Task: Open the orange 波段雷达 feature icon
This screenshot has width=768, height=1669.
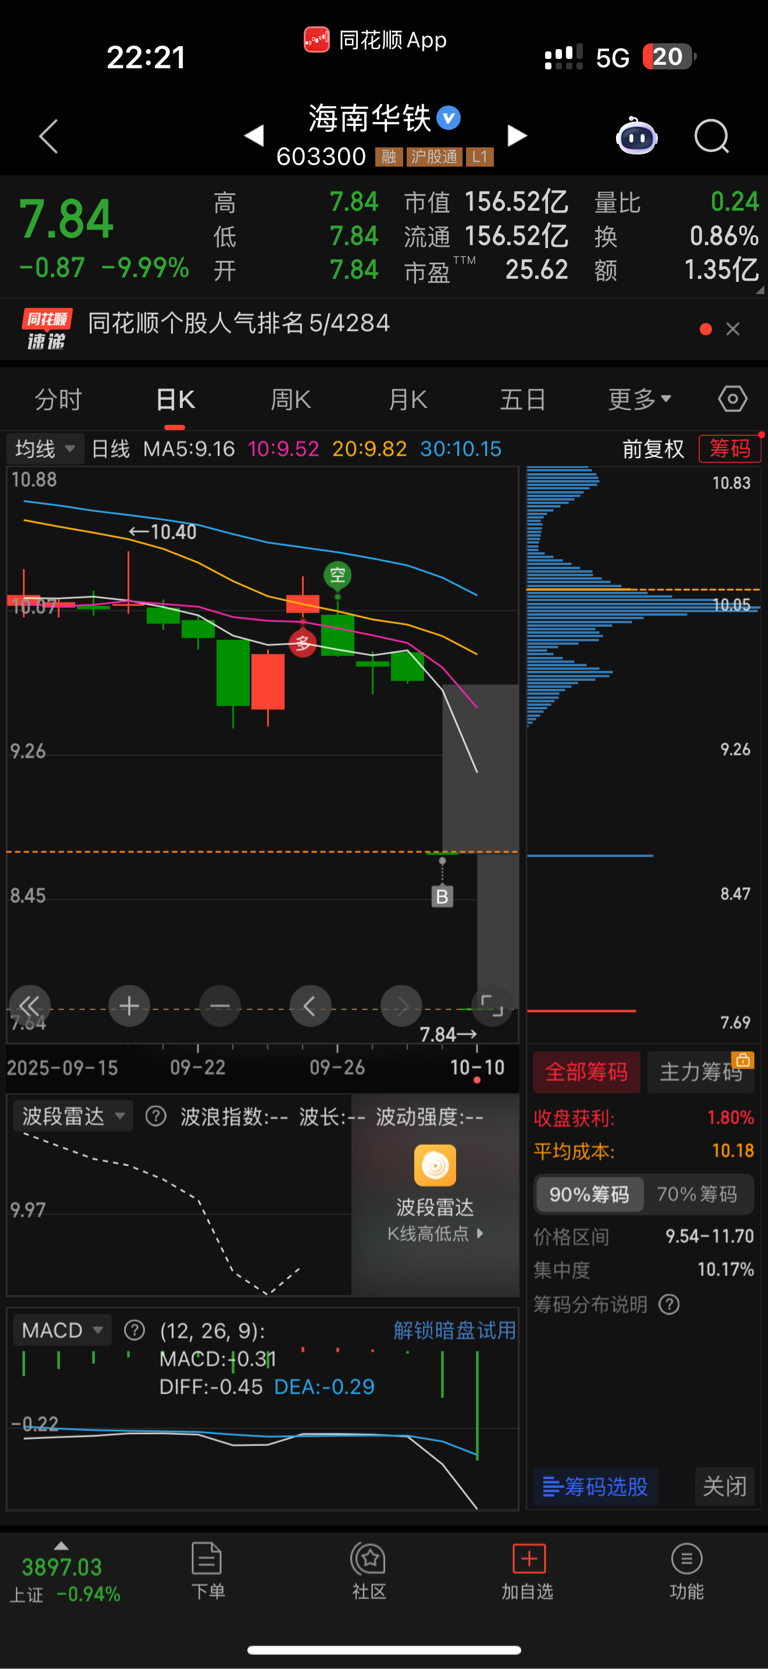Action: [x=435, y=1166]
